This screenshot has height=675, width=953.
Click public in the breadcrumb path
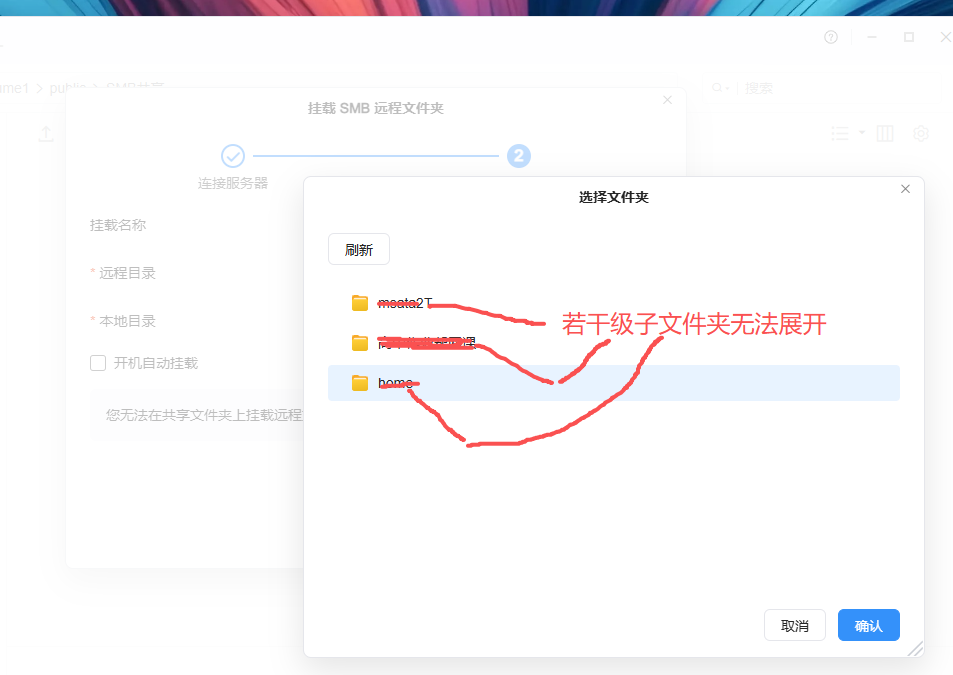(67, 88)
